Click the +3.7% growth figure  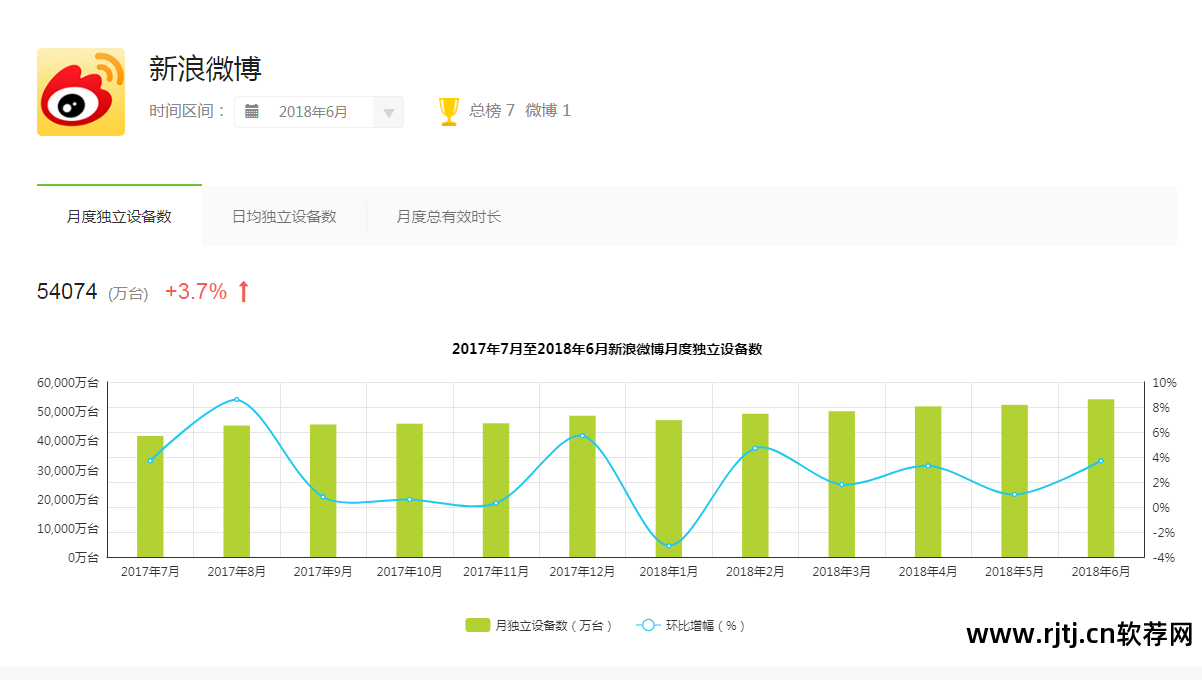pyautogui.click(x=196, y=292)
